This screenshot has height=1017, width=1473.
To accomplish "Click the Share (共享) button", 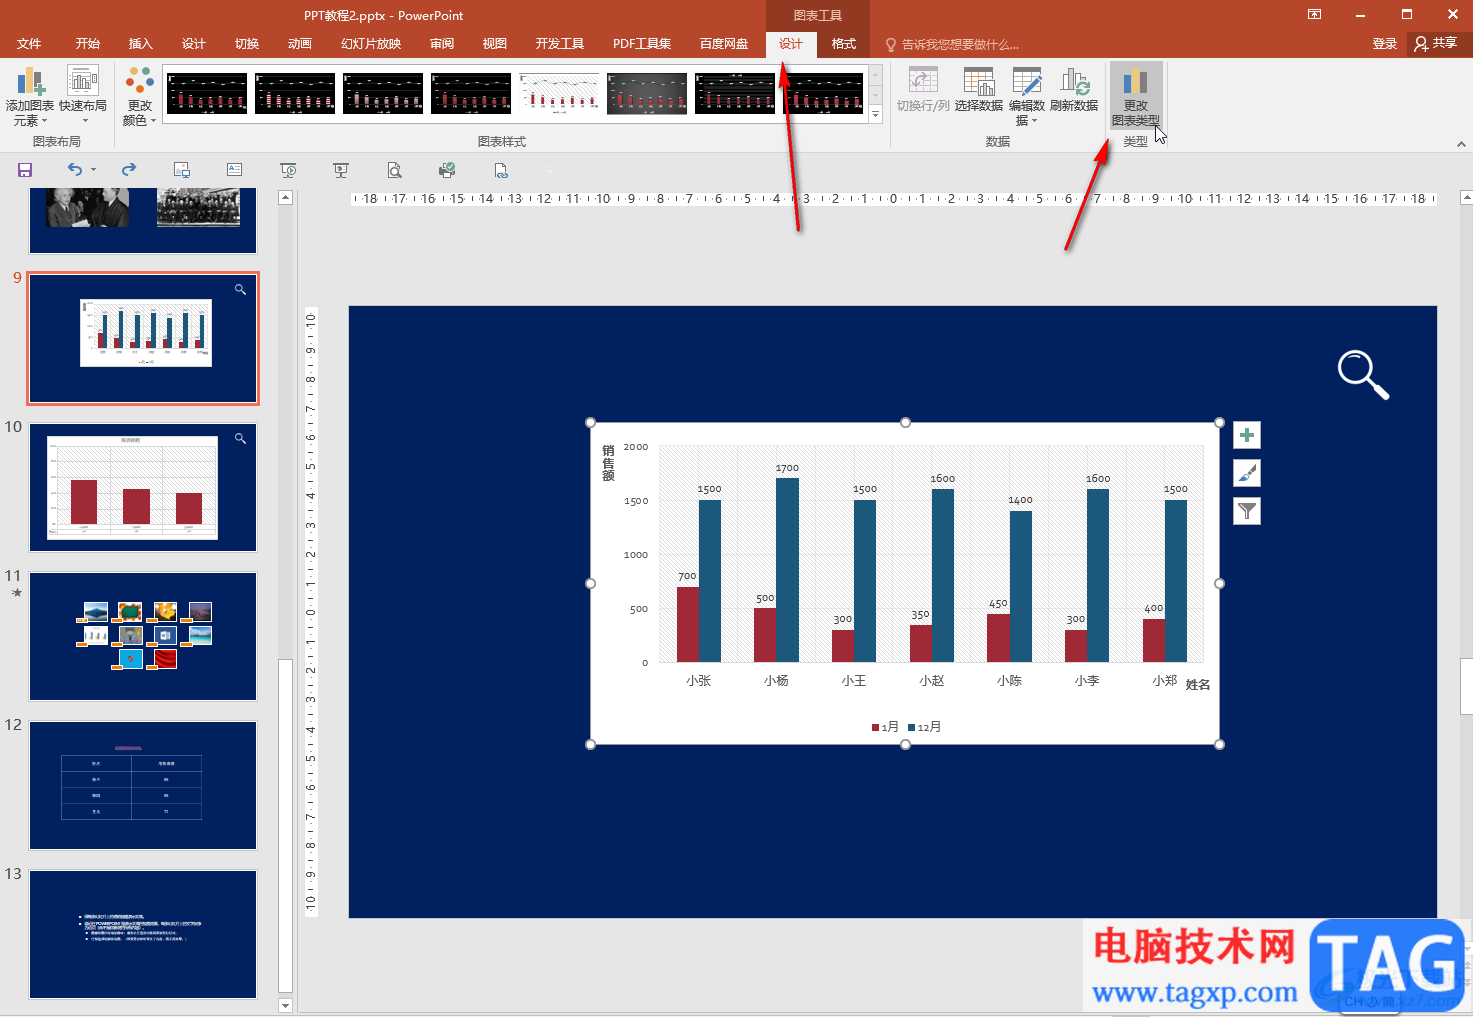I will [x=1437, y=44].
